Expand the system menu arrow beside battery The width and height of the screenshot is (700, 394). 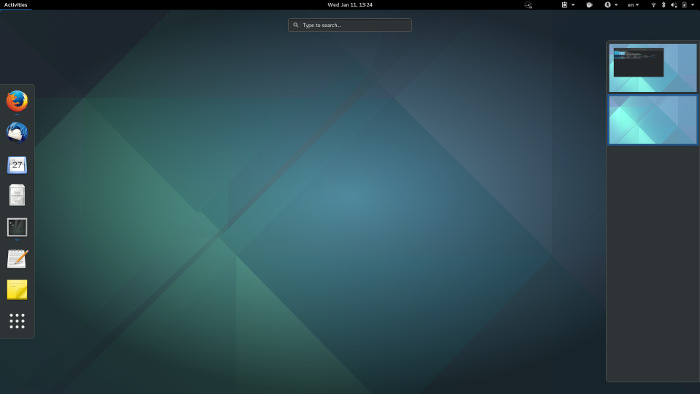click(692, 5)
